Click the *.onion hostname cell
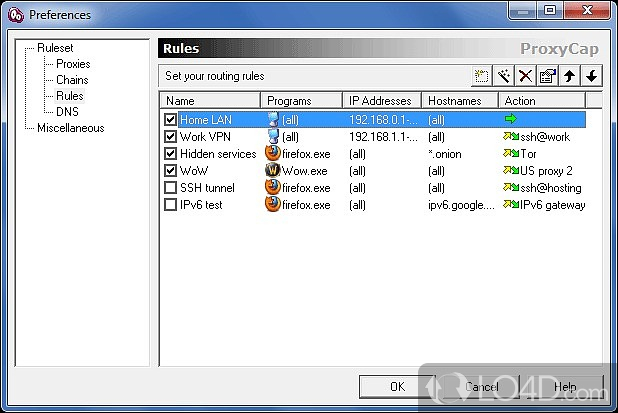This screenshot has width=618, height=413. coord(445,153)
